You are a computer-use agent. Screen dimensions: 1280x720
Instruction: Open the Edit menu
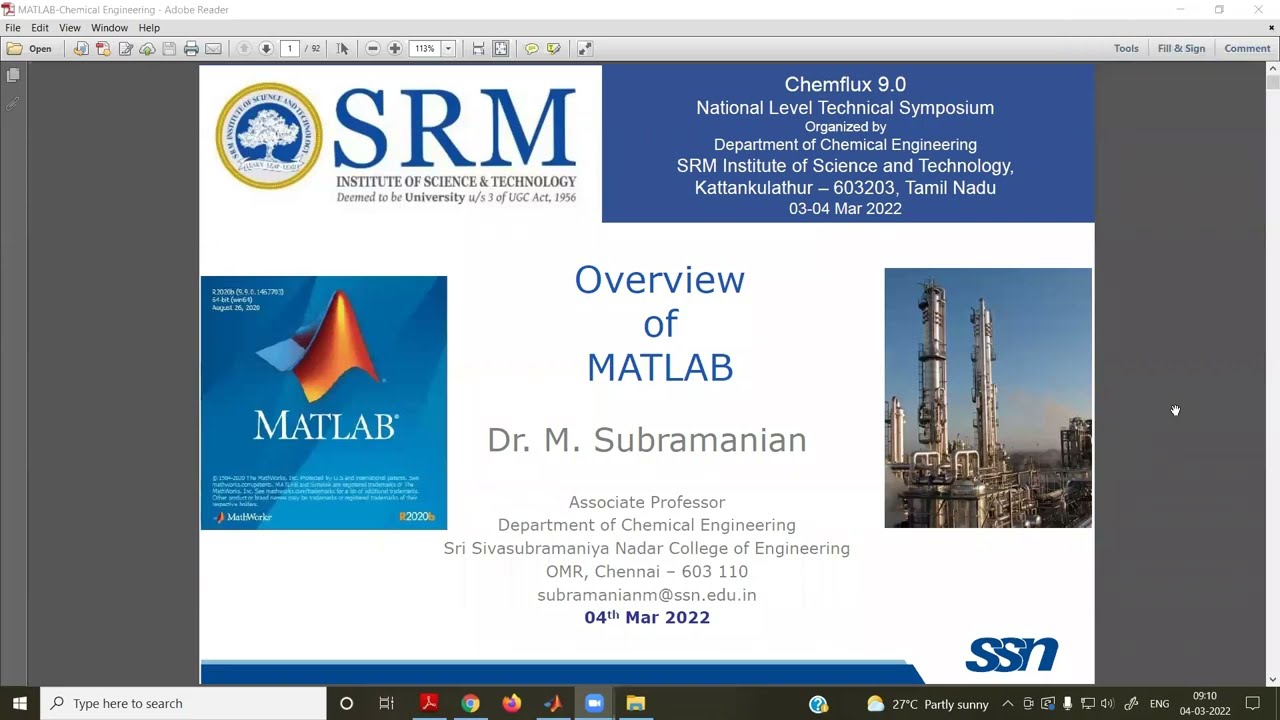40,28
